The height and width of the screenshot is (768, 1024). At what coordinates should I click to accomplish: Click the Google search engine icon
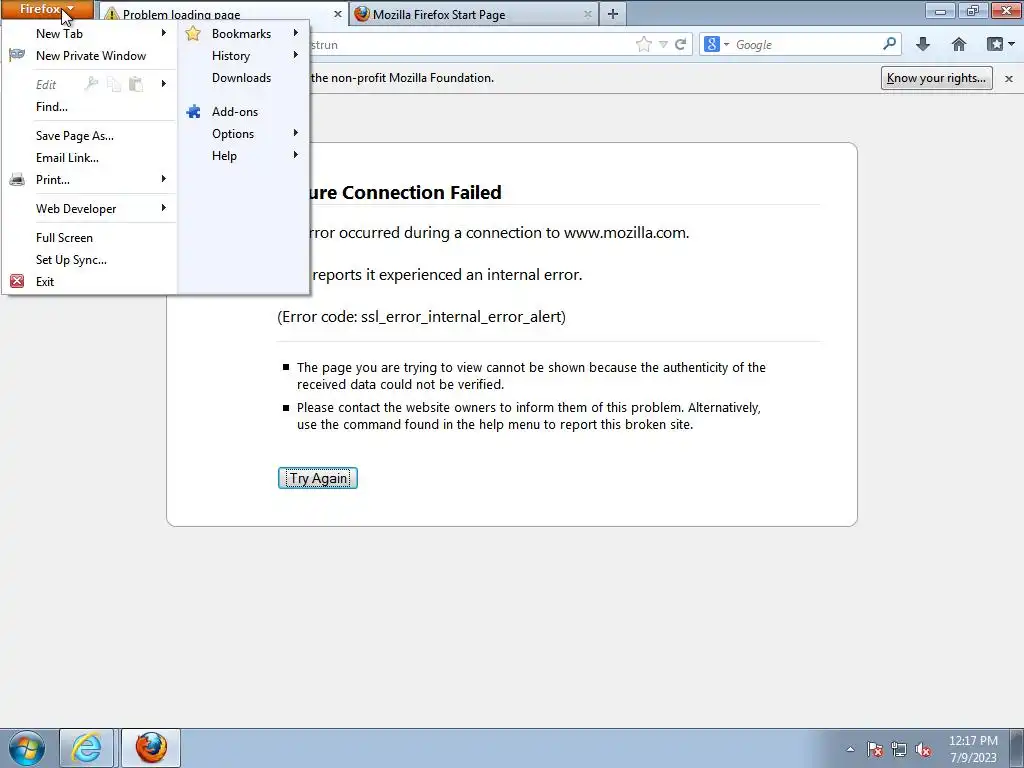(x=712, y=44)
